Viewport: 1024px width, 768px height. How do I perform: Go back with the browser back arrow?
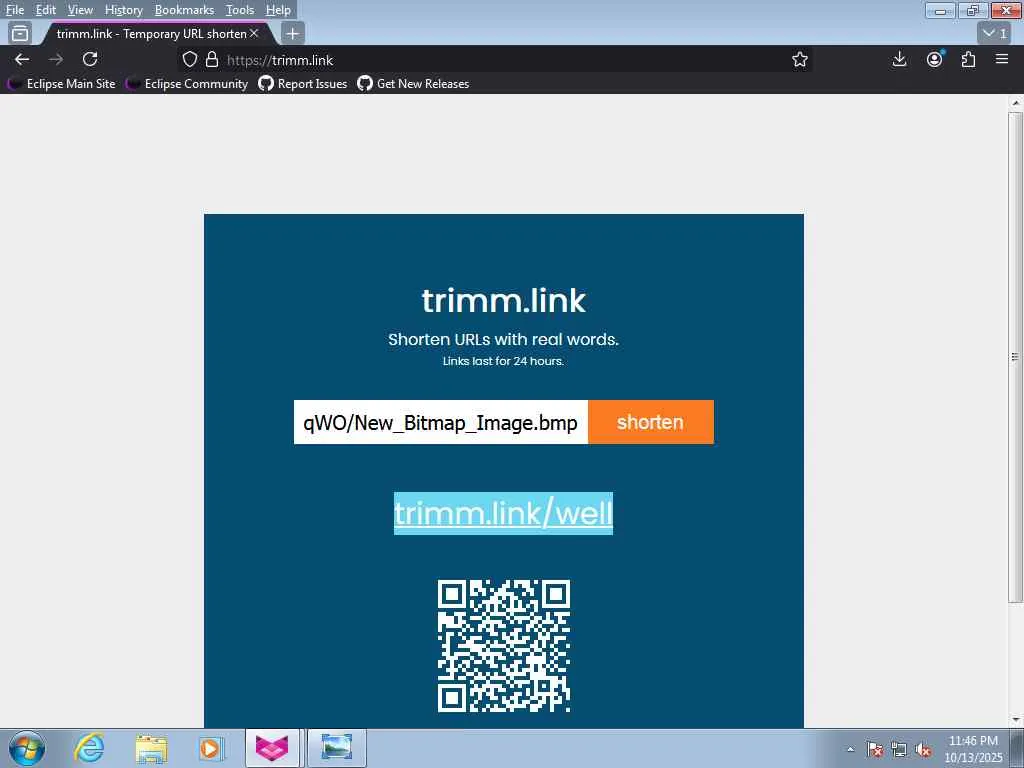(x=22, y=59)
